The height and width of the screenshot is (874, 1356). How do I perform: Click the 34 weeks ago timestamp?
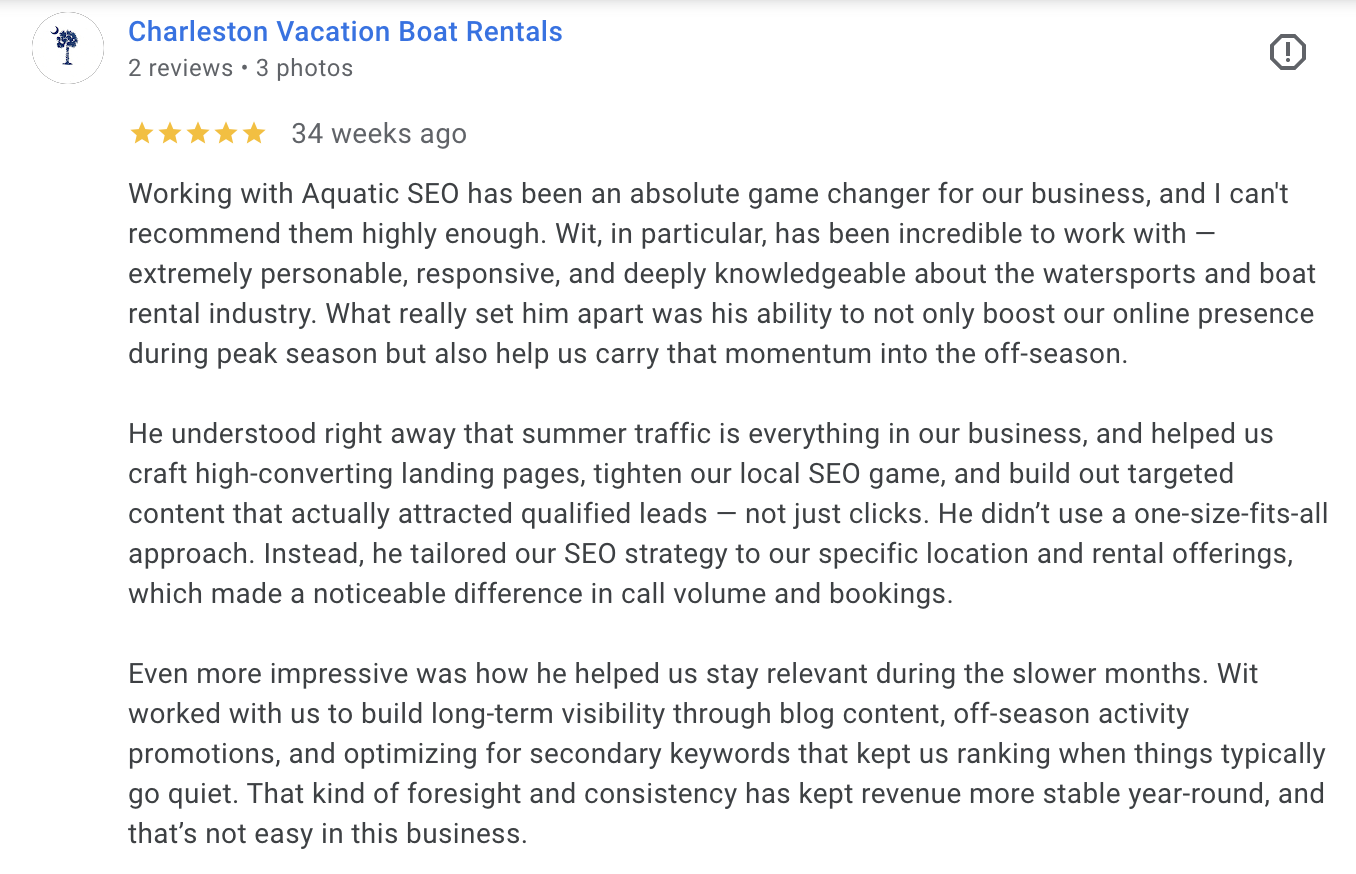[x=379, y=132]
